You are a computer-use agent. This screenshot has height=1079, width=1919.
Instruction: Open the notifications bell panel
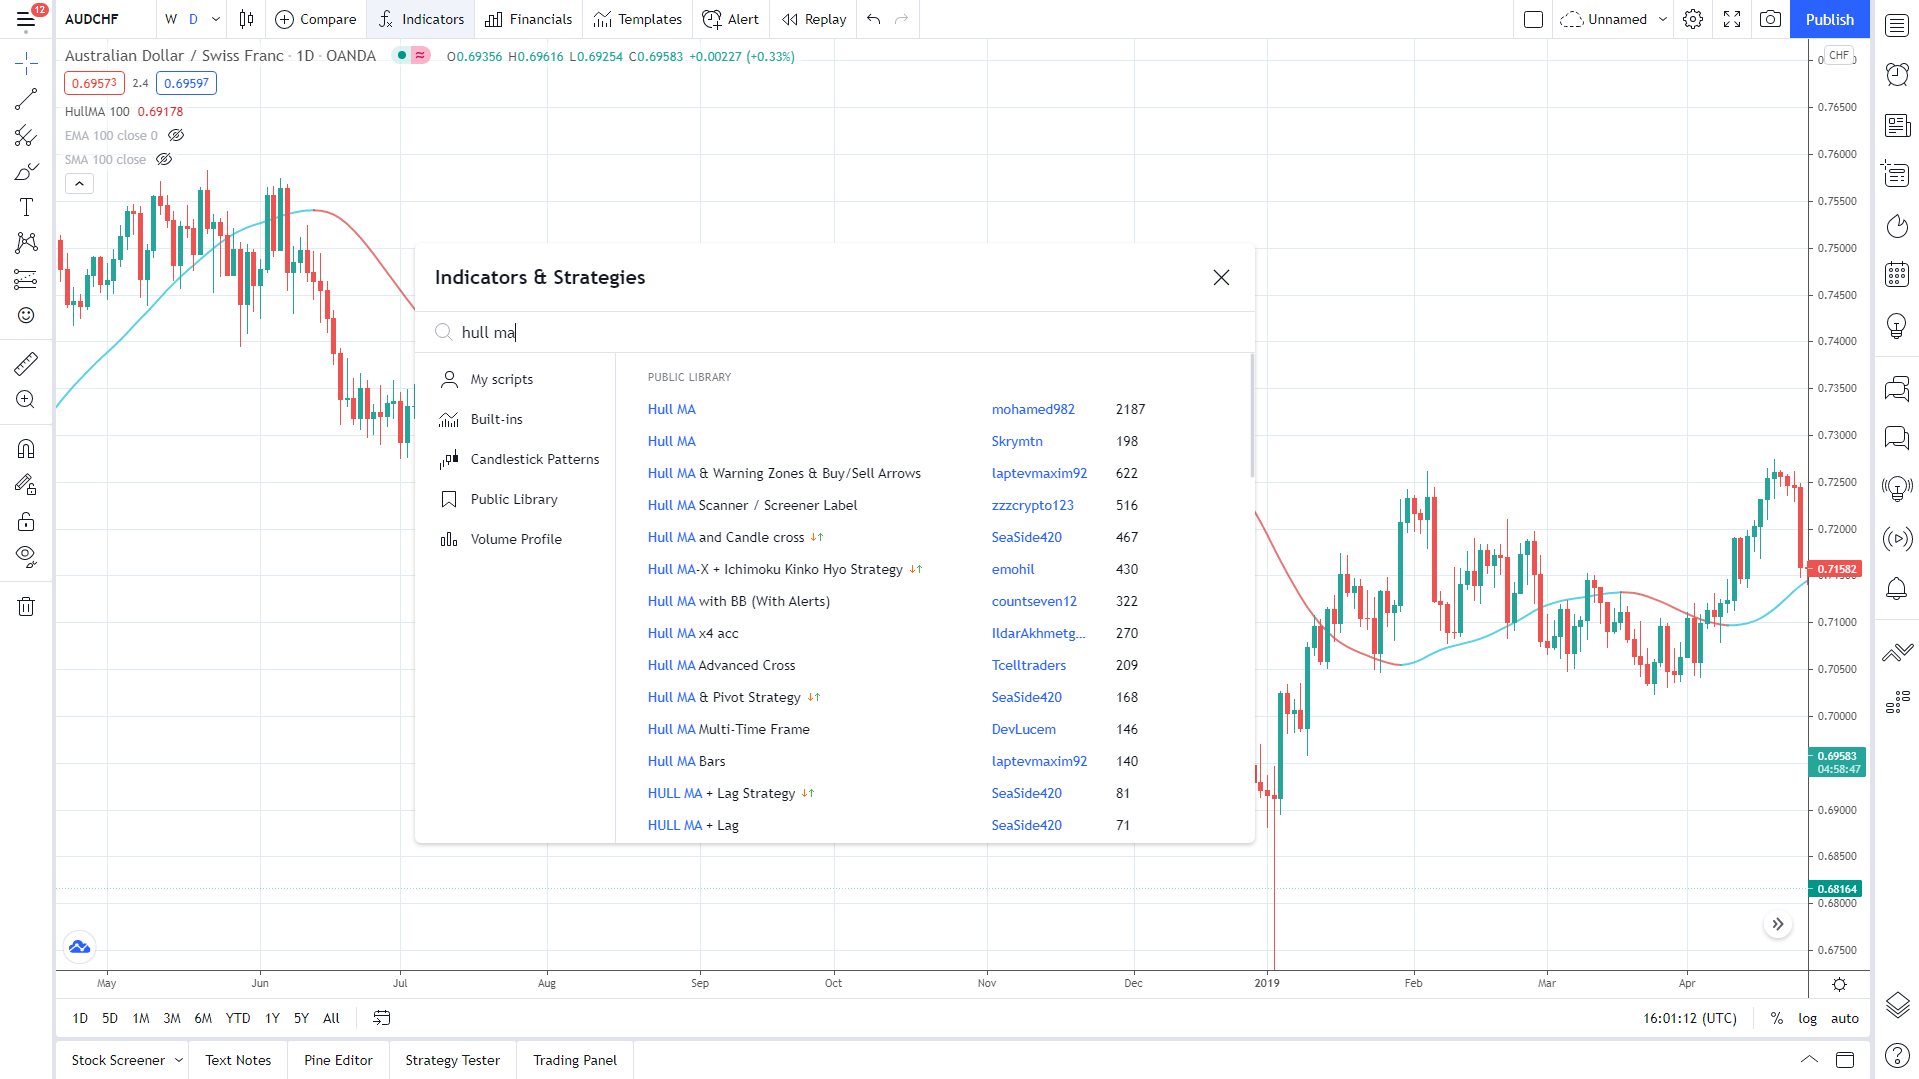[1897, 588]
